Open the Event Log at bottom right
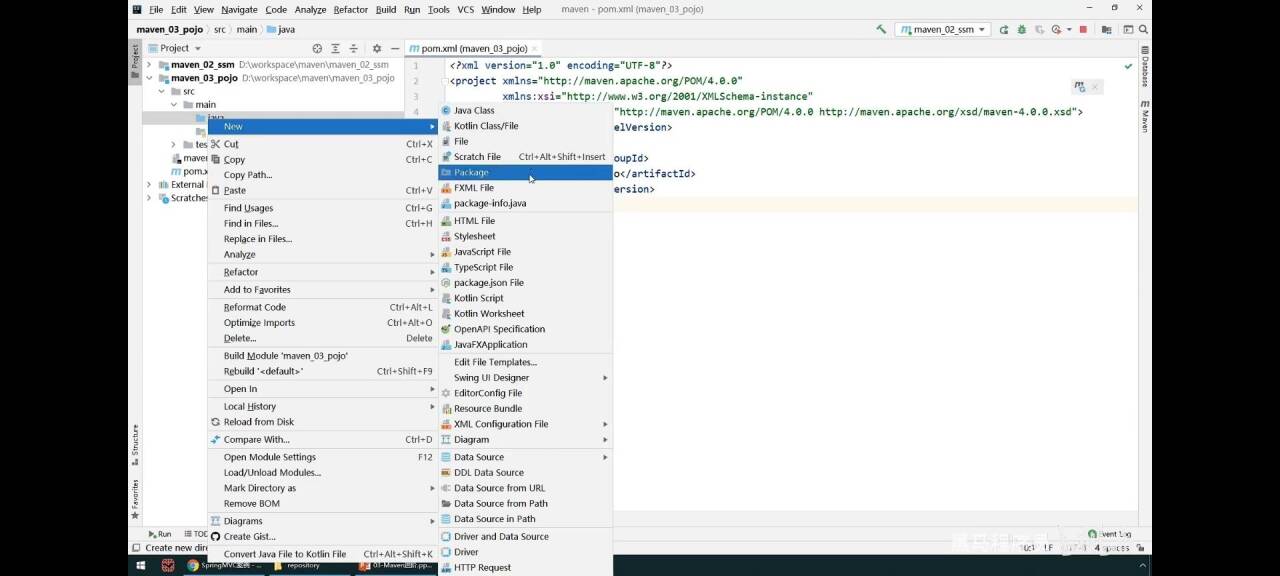1280x576 pixels. pos(1110,534)
